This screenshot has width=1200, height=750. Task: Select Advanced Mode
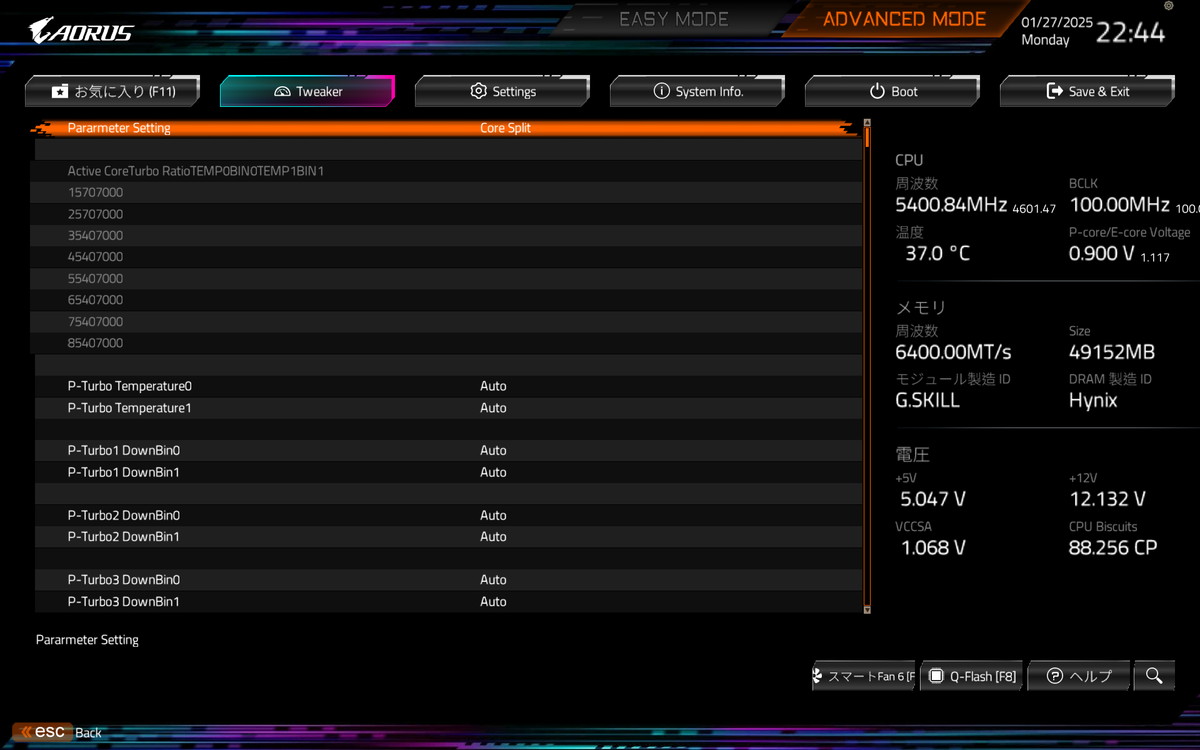904,19
